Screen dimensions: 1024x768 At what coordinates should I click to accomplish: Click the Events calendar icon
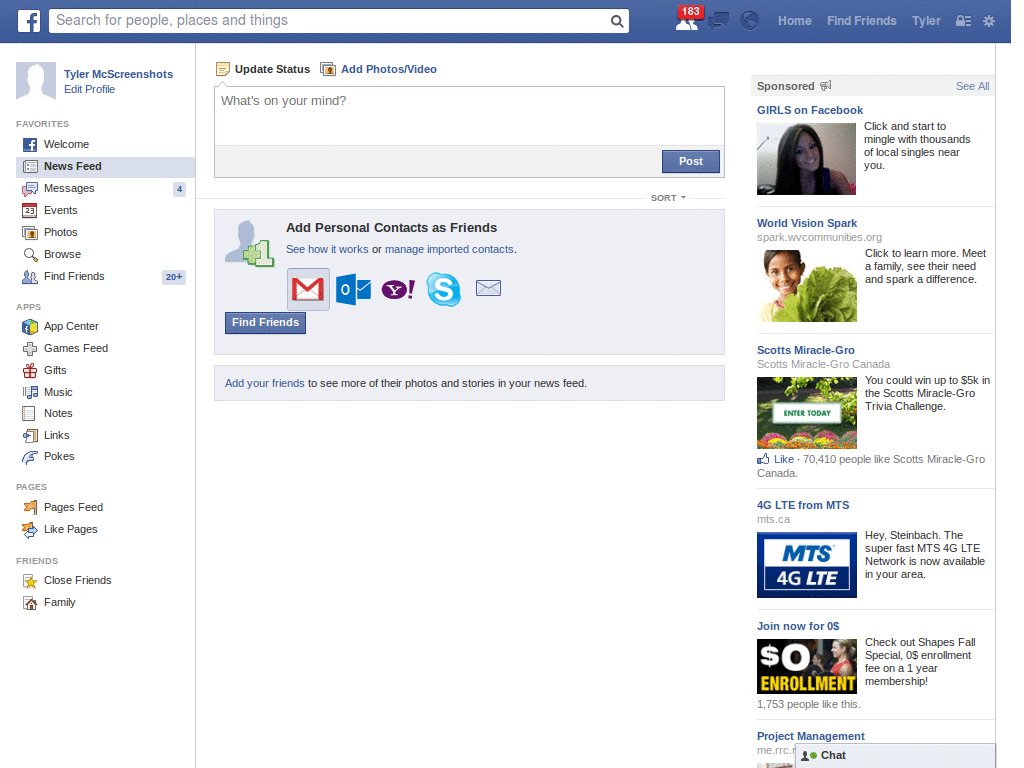click(x=29, y=210)
